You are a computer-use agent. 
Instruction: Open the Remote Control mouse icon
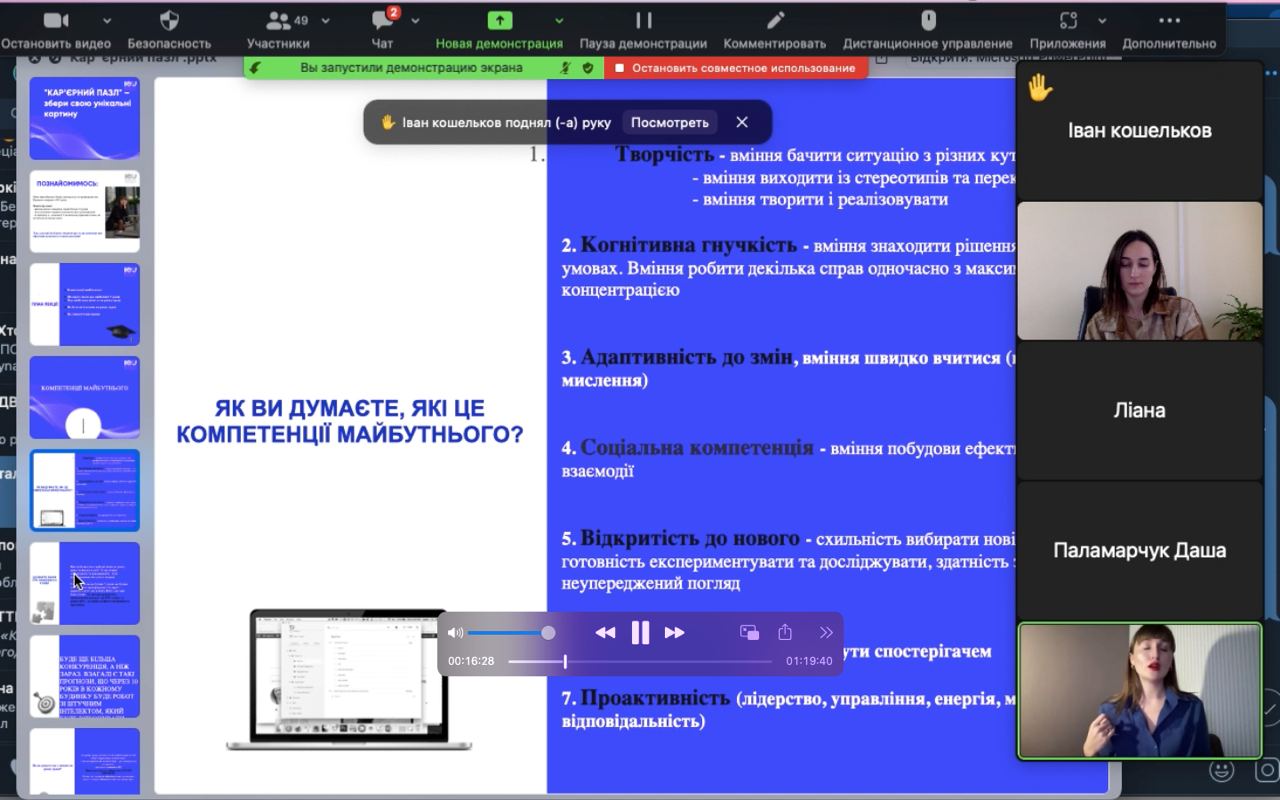(927, 21)
